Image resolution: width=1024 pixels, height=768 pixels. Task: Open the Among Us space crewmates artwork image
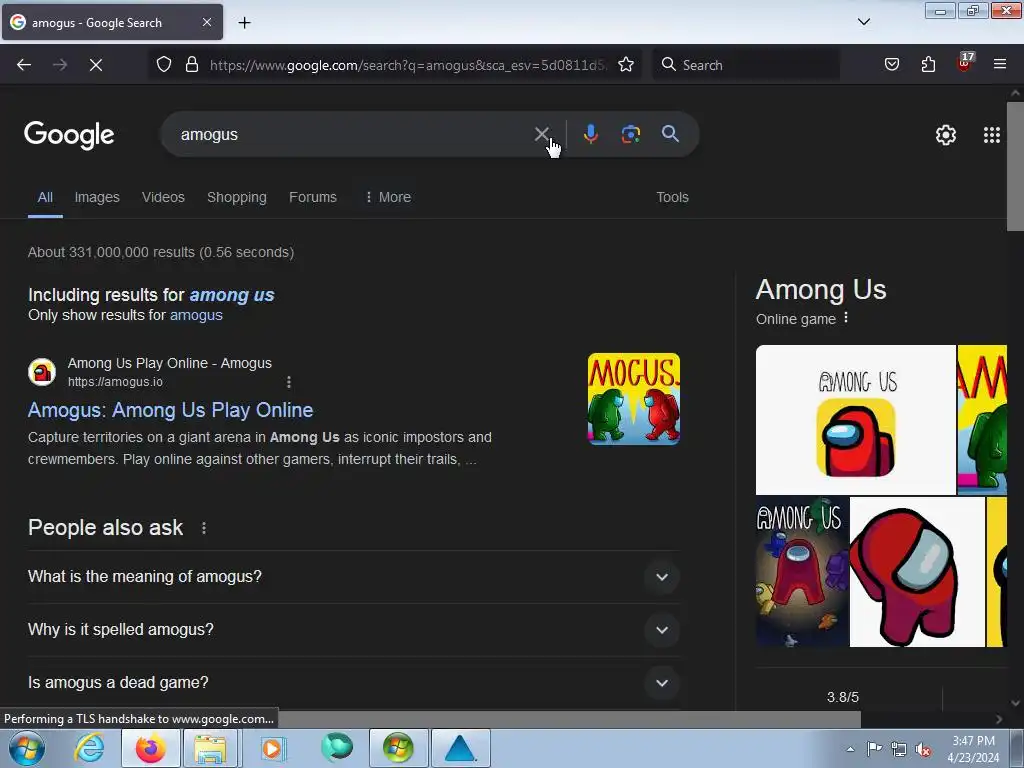(802, 572)
